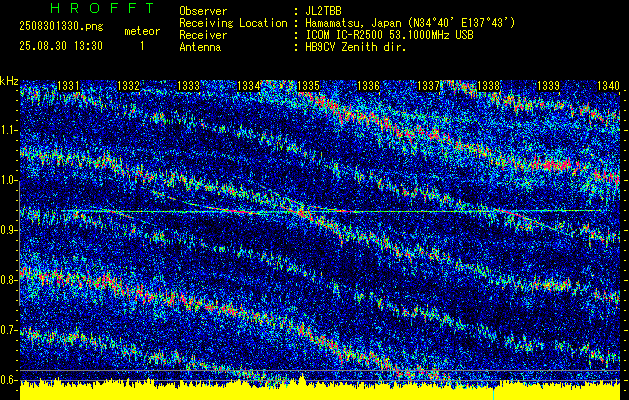This screenshot has width=629, height=400.
Task: Click the 1332 time marker
Action: (128, 85)
